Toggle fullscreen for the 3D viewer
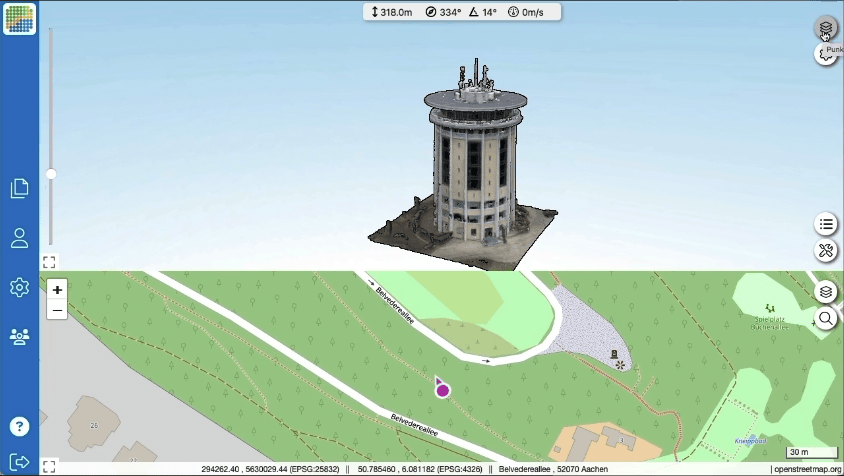This screenshot has width=844, height=476. (49, 262)
